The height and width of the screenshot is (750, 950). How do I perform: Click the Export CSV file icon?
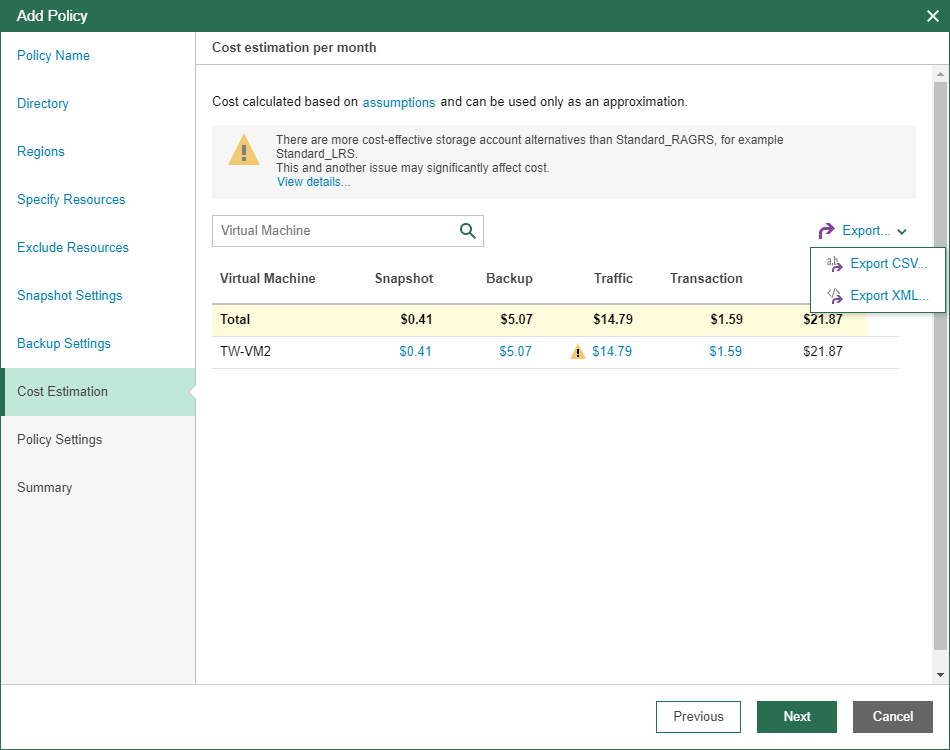834,264
